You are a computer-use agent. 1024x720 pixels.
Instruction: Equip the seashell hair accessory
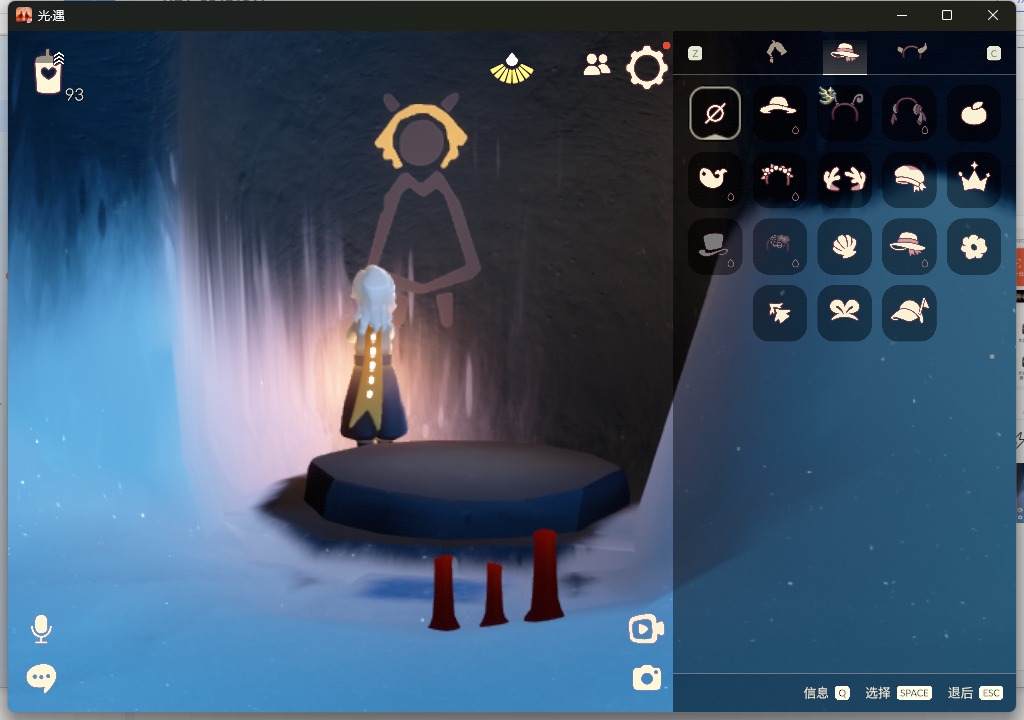pos(844,246)
